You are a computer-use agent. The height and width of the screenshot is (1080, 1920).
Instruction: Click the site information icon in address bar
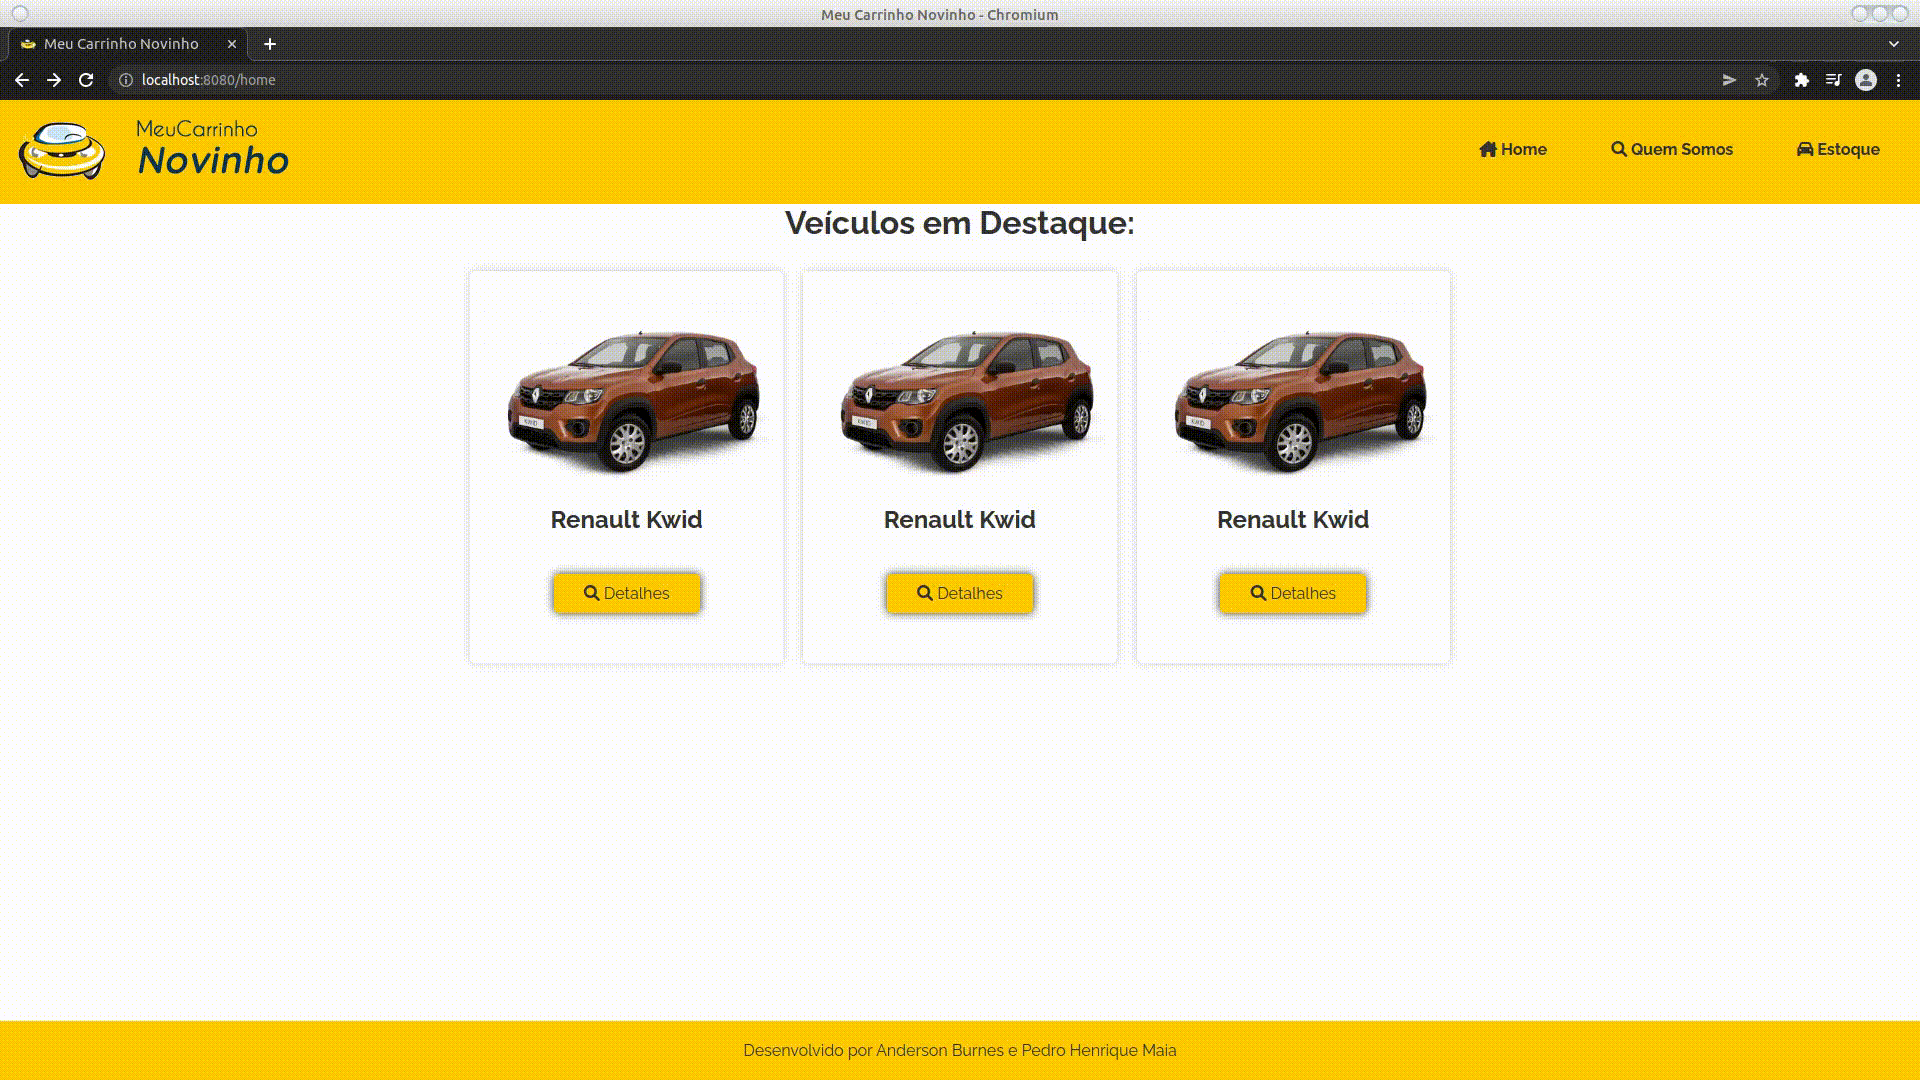(x=126, y=80)
